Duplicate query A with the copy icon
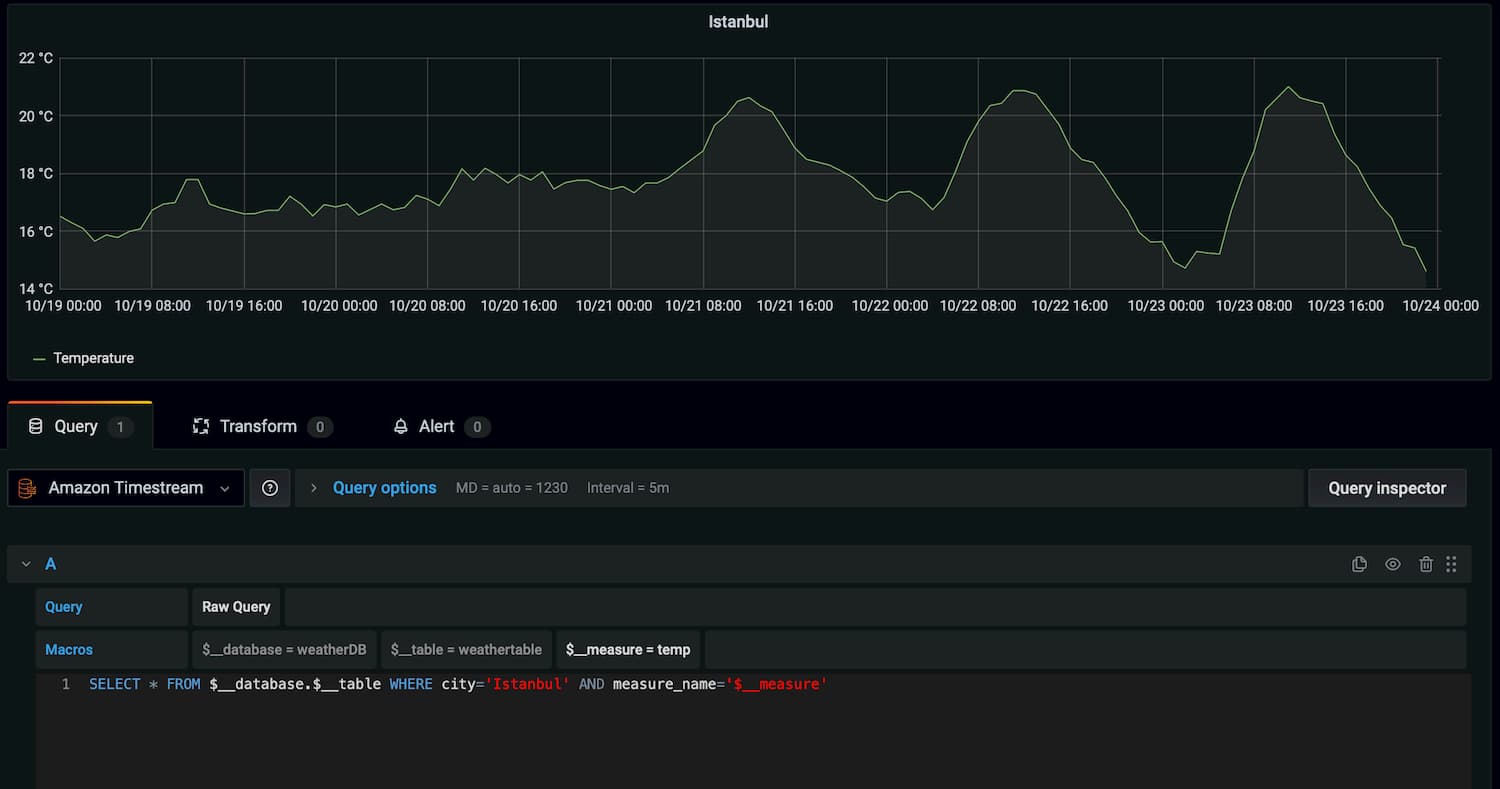The height and width of the screenshot is (789, 1500). coord(1359,564)
